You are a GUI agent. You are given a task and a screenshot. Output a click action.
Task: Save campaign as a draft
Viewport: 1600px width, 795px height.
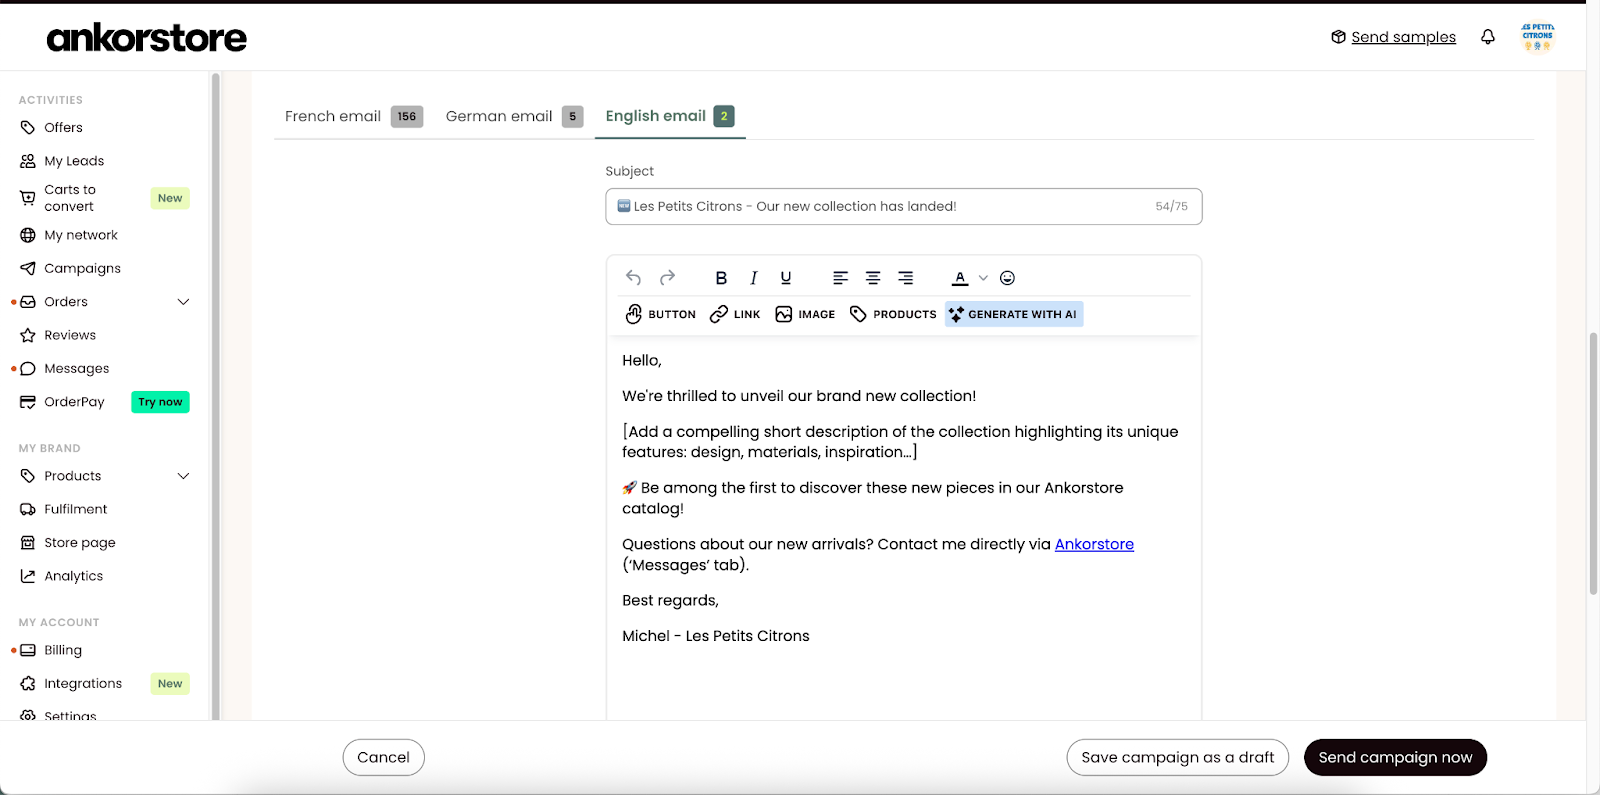coord(1177,757)
